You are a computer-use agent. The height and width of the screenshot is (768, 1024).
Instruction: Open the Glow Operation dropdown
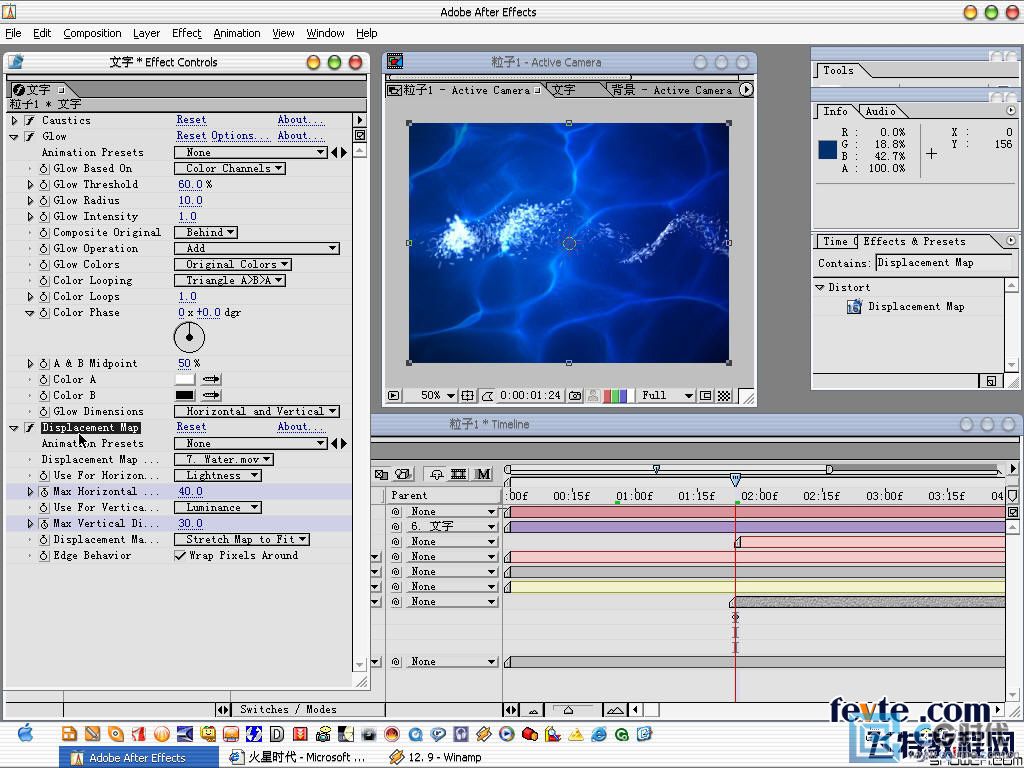pyautogui.click(x=257, y=249)
